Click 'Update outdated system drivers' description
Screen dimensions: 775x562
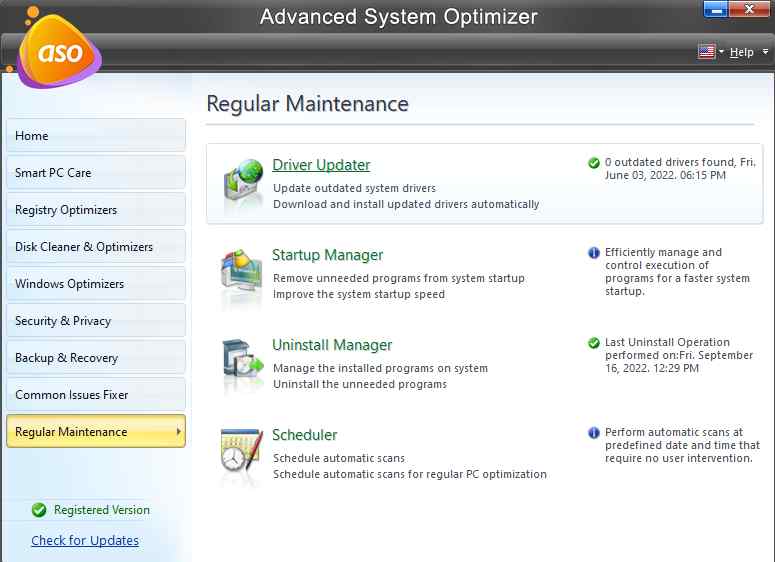[x=354, y=188]
